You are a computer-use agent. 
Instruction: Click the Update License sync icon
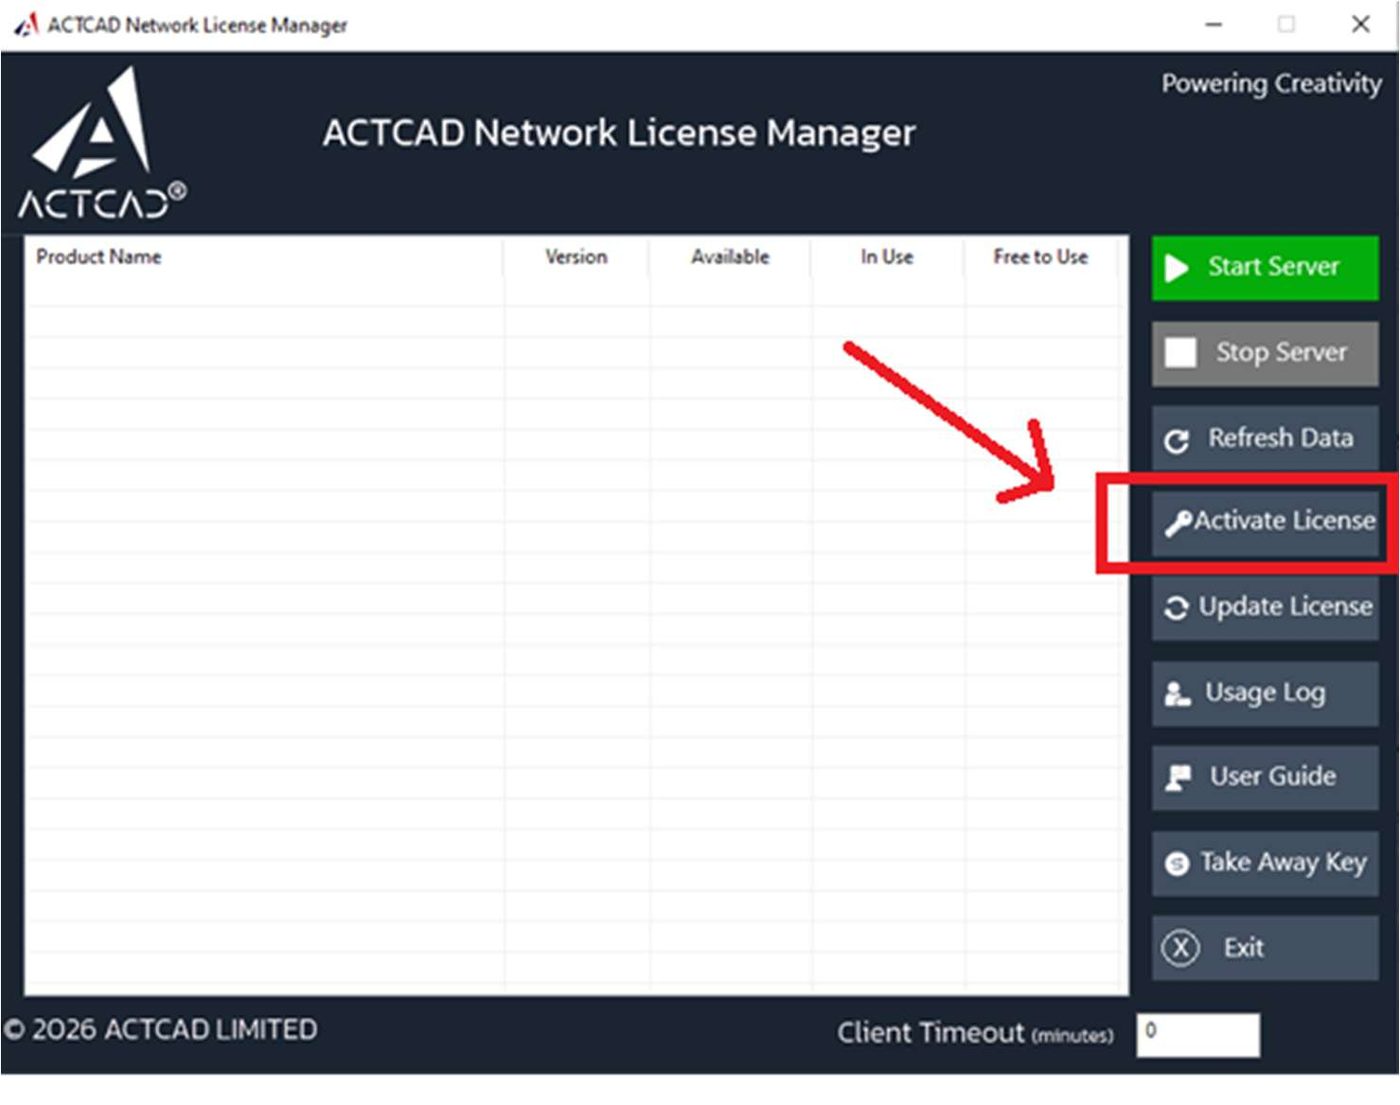(x=1177, y=608)
